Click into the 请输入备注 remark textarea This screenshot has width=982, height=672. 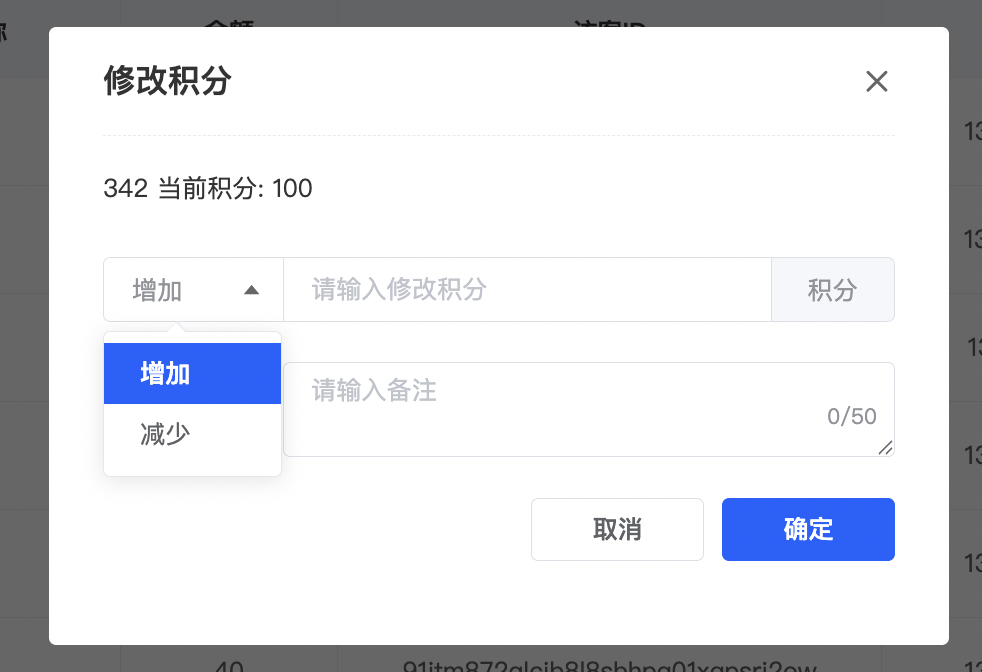point(560,400)
